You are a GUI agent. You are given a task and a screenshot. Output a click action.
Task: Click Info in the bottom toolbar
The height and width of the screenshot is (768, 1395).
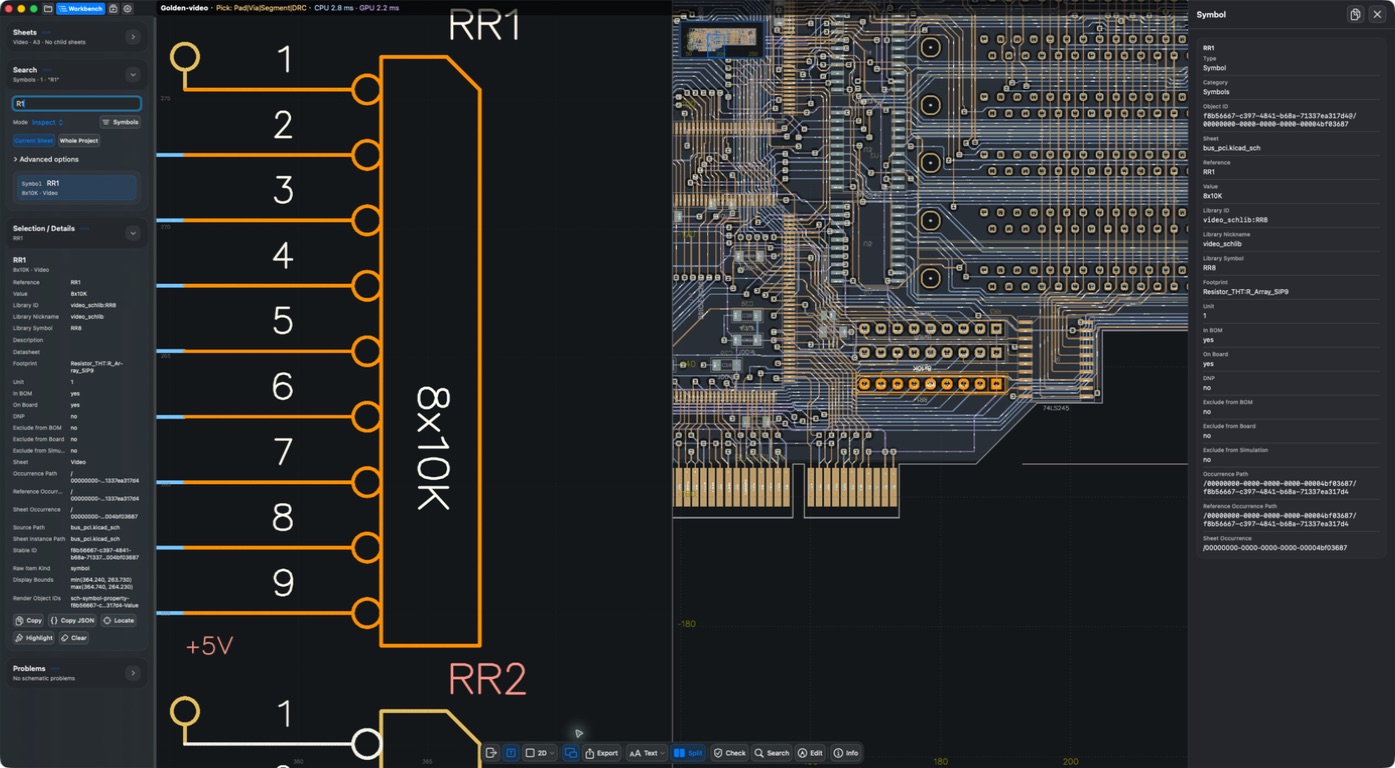pos(846,753)
